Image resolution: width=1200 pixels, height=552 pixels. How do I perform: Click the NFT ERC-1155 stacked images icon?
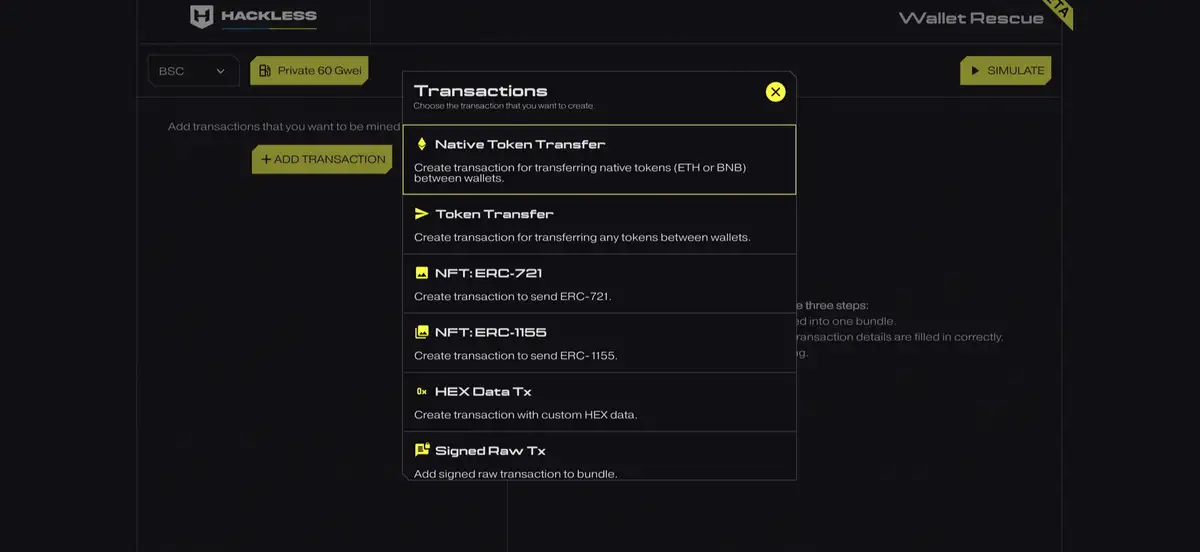421,332
